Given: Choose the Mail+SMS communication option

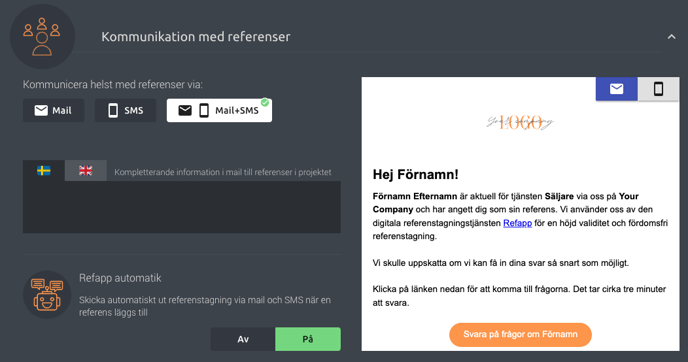Looking at the screenshot, I should click(219, 111).
